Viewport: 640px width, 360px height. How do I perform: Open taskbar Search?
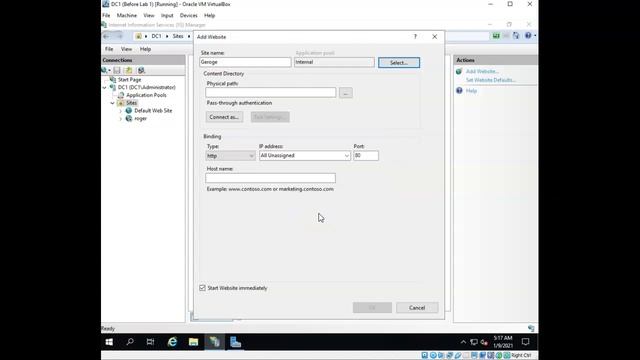point(130,342)
